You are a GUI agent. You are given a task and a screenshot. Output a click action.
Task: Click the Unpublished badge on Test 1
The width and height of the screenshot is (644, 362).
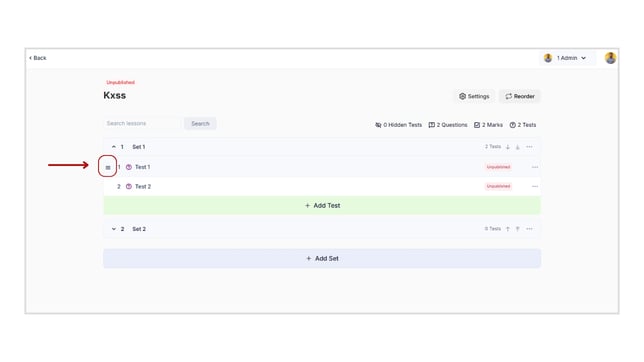[498, 167]
